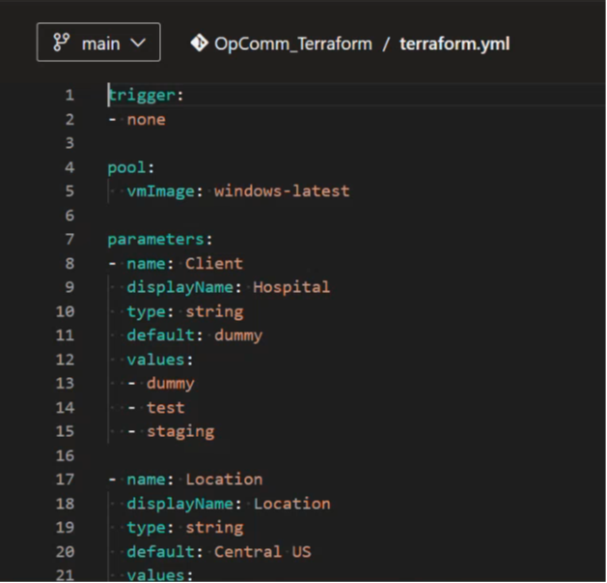Click the repository icon before OpComm_Terraform

click(198, 44)
